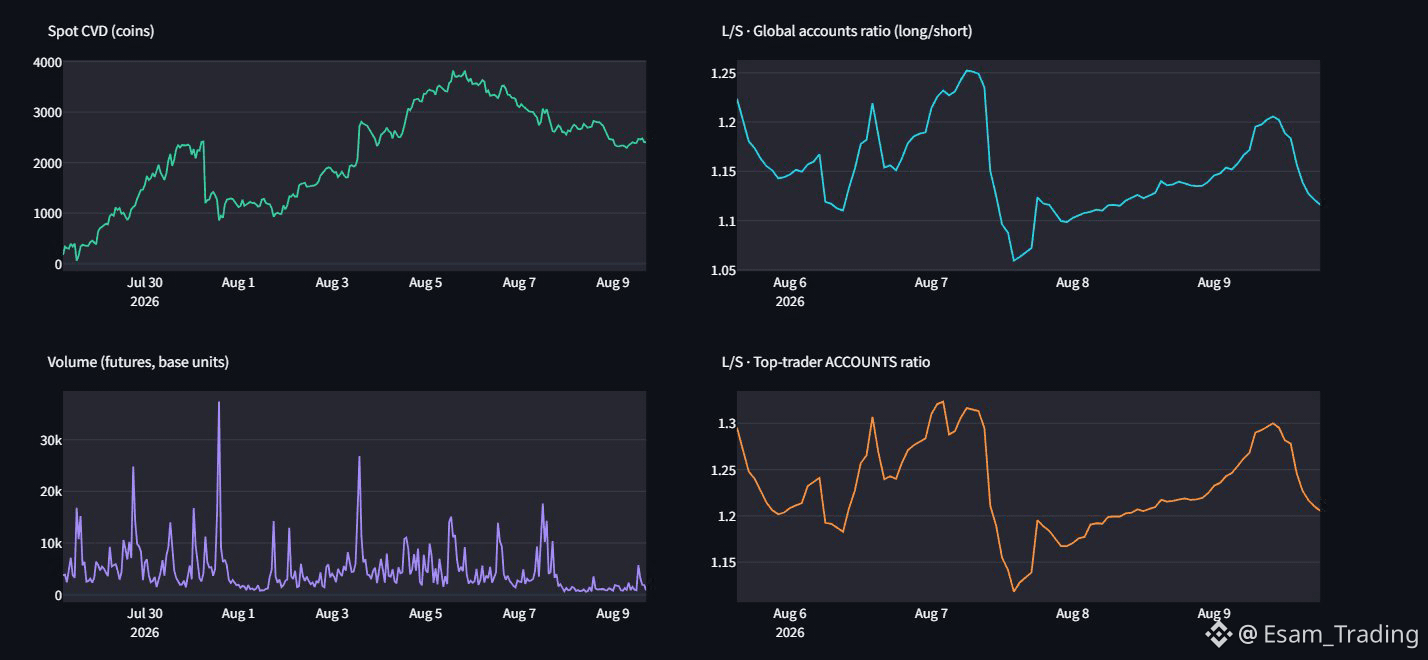This screenshot has height=660, width=1428.
Task: Click the 1.25 label on Global accounts ratio axis
Action: coord(724,74)
